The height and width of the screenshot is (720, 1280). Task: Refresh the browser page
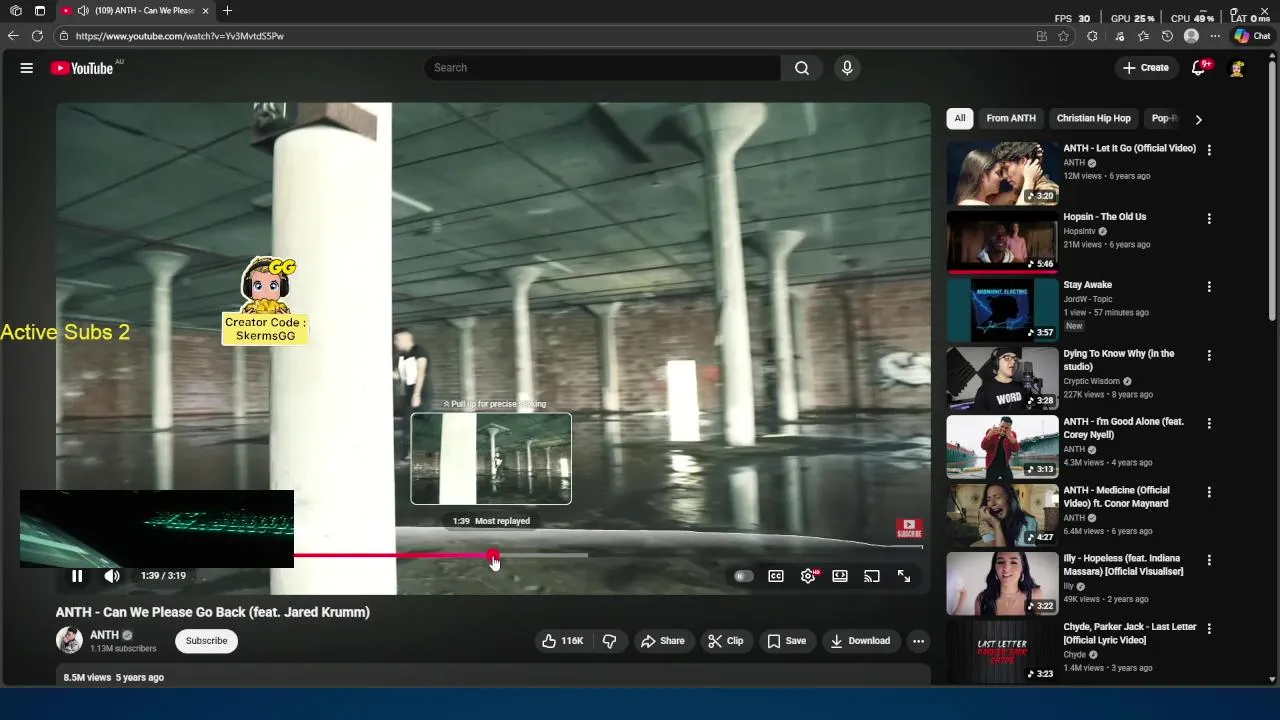[37, 36]
